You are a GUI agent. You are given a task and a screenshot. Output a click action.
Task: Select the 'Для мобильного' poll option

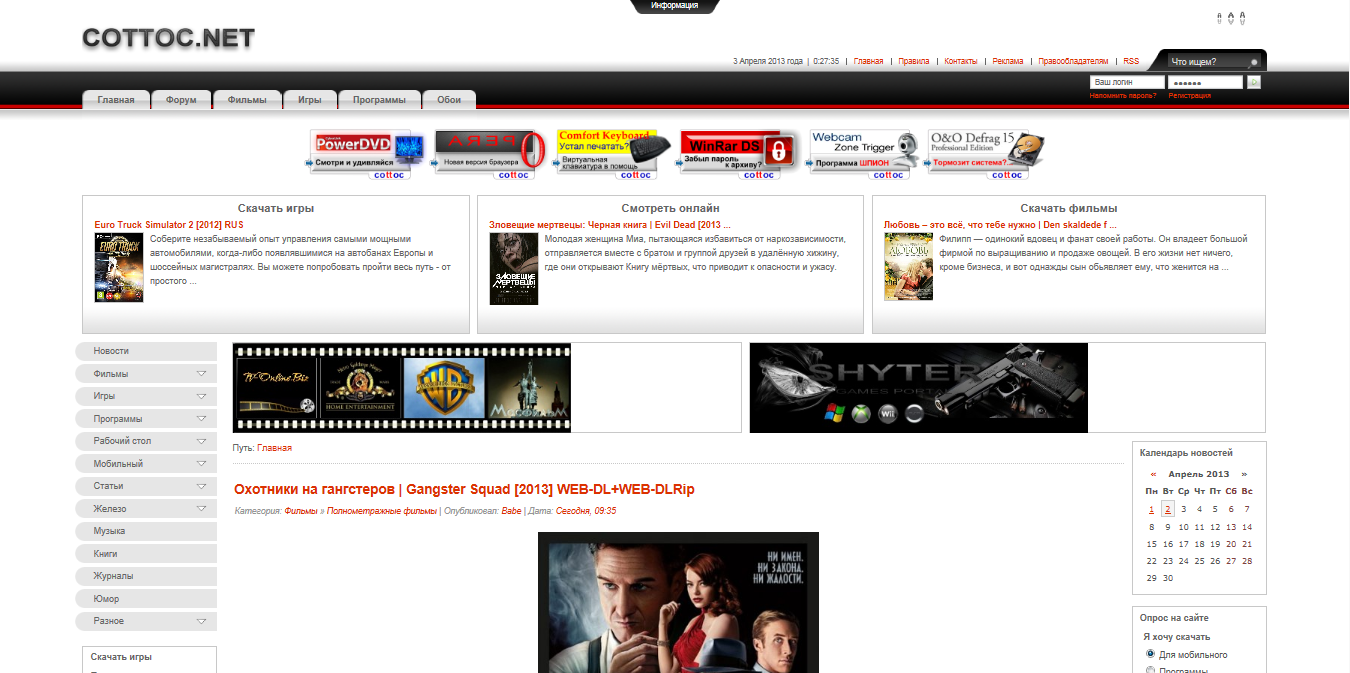(1150, 654)
